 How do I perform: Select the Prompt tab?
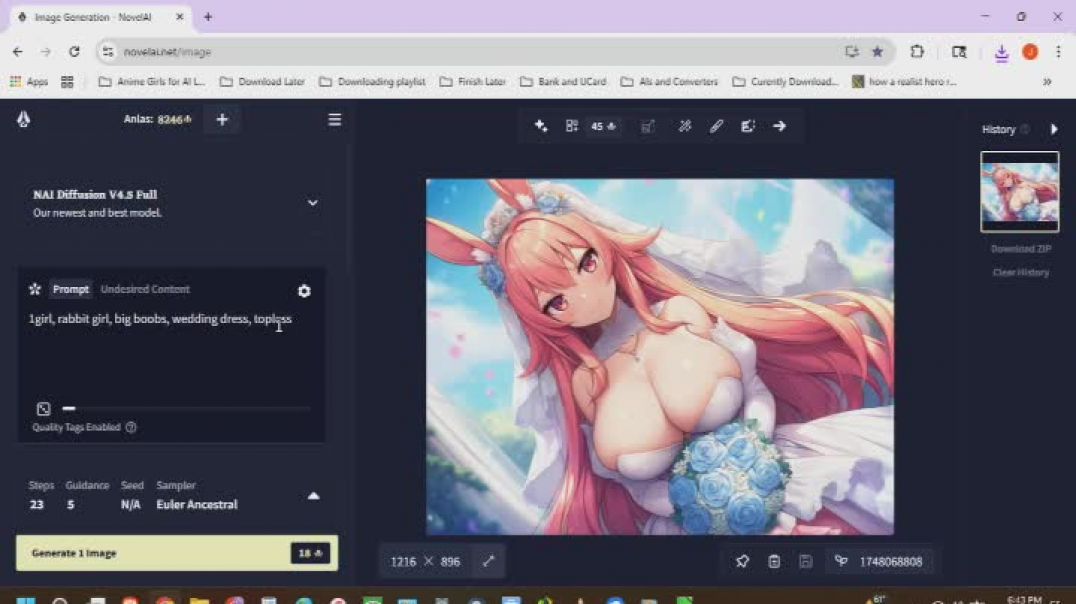point(71,289)
